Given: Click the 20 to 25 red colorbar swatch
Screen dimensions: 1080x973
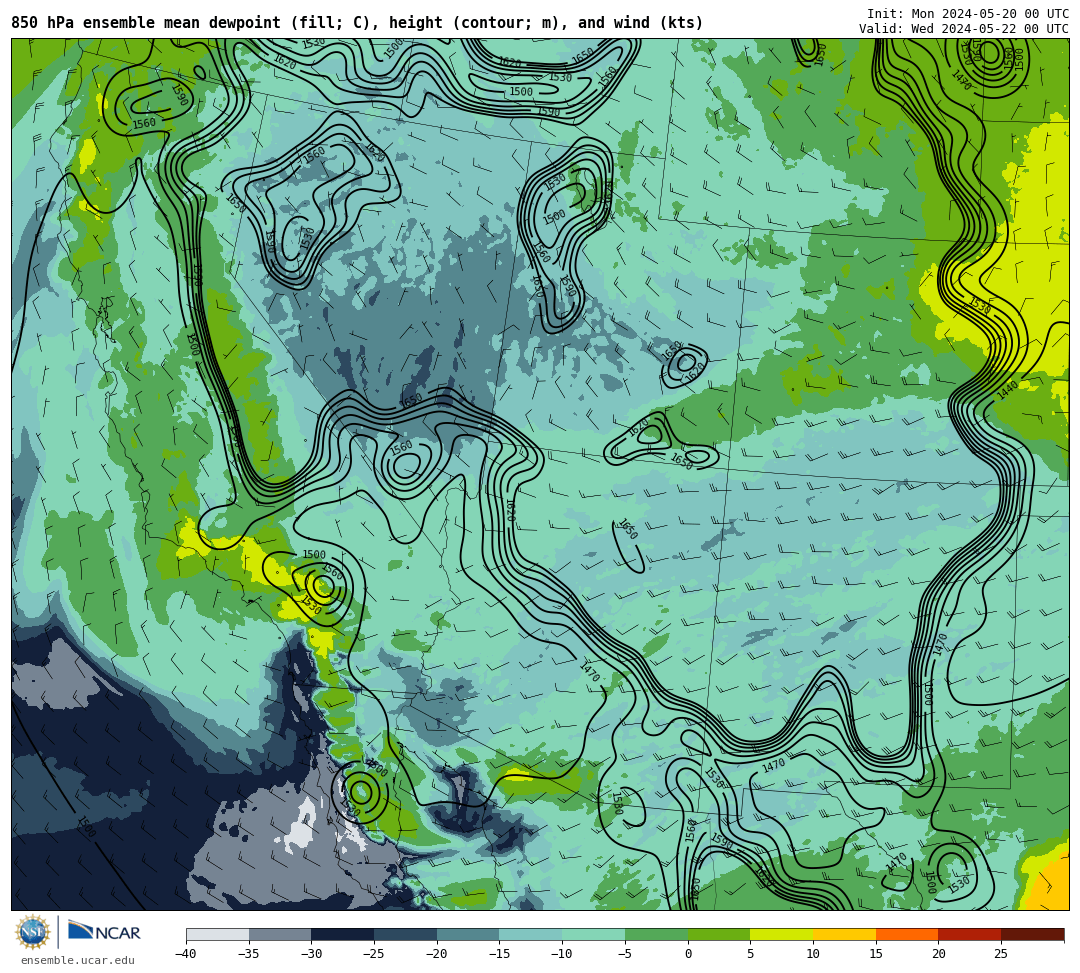Looking at the screenshot, I should tap(969, 934).
